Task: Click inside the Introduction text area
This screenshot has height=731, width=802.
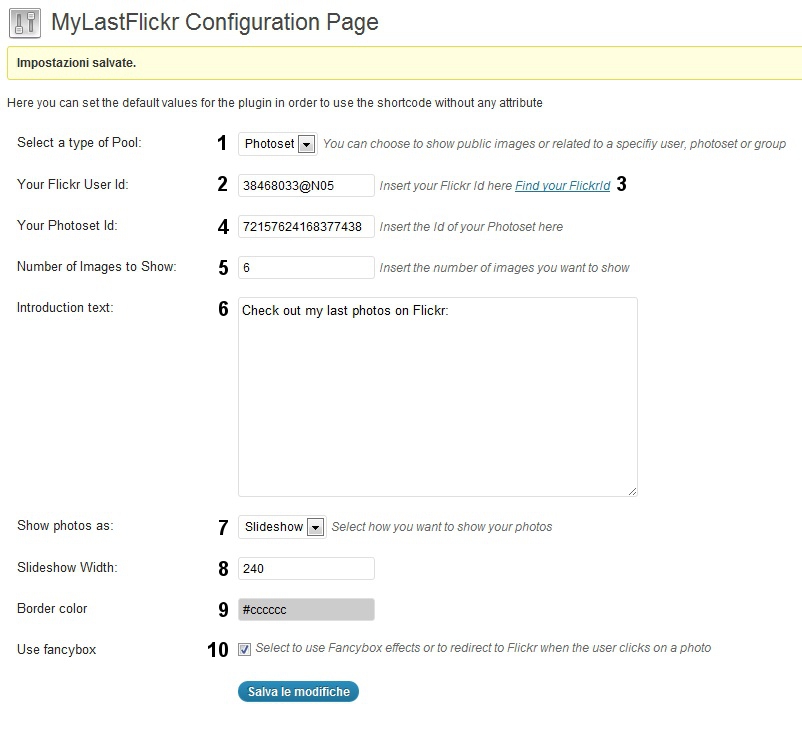Action: pos(438,397)
